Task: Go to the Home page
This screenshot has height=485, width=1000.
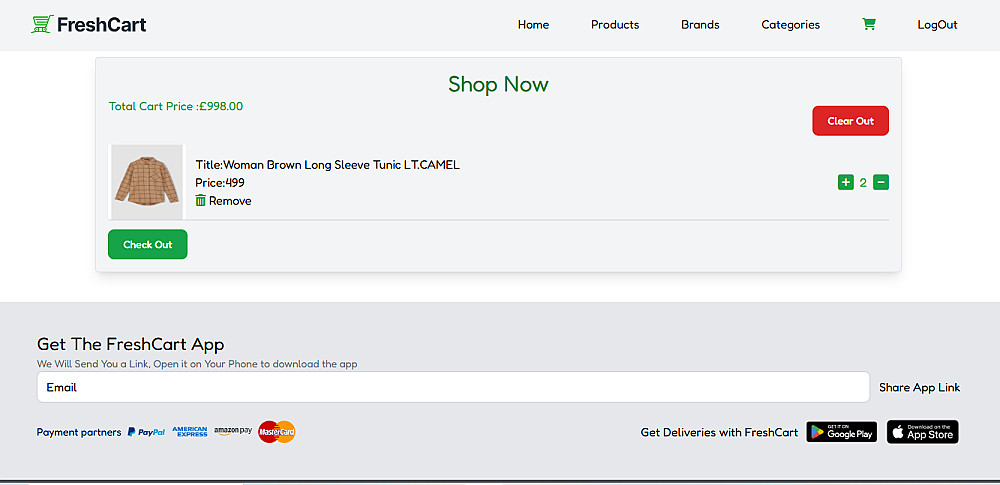Action: point(533,25)
